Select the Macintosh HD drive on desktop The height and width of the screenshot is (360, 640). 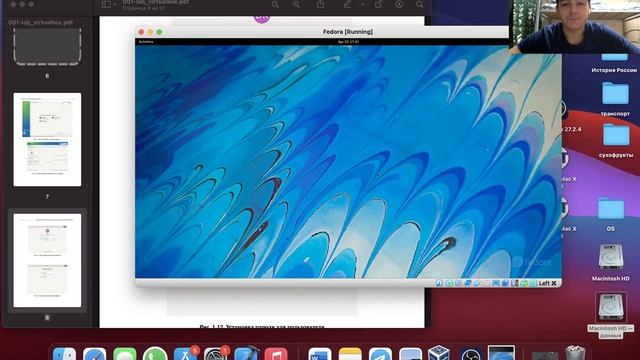tap(611, 256)
